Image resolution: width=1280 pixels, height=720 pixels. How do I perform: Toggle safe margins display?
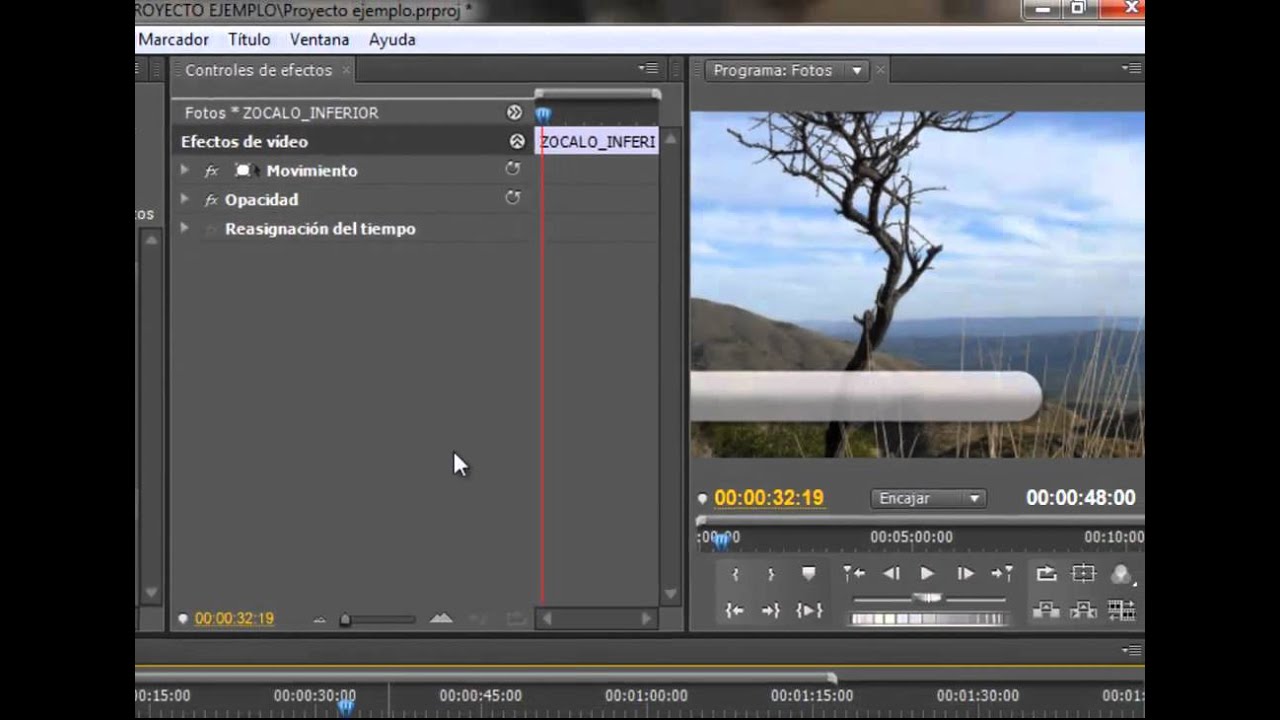[x=1084, y=574]
